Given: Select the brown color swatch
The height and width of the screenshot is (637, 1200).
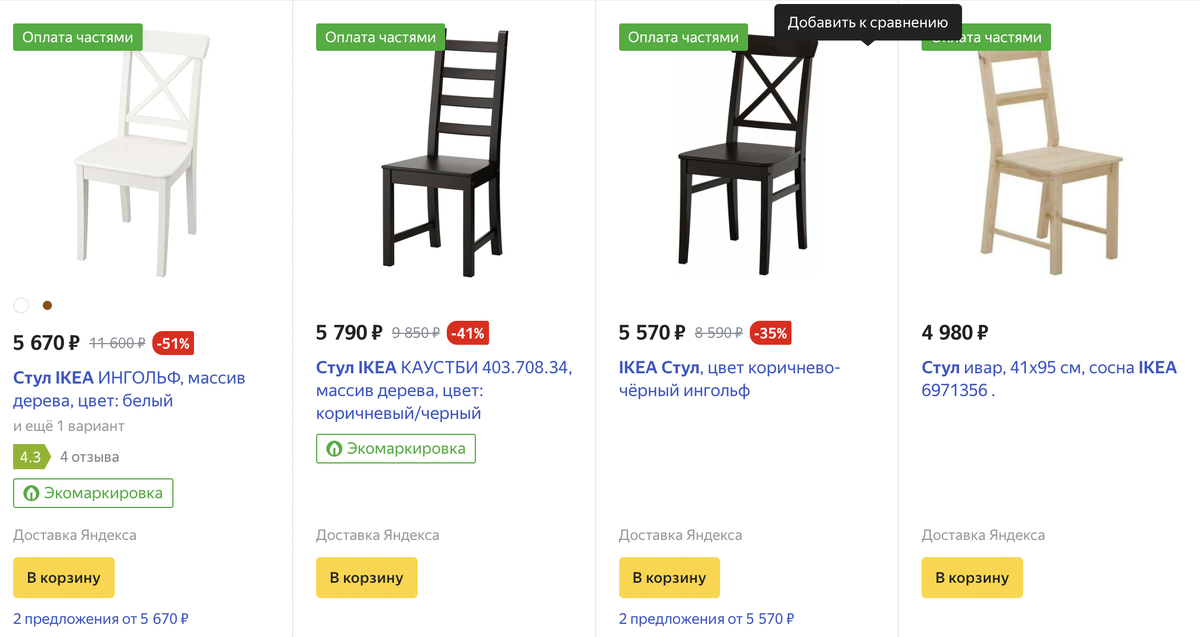Looking at the screenshot, I should 47,305.
